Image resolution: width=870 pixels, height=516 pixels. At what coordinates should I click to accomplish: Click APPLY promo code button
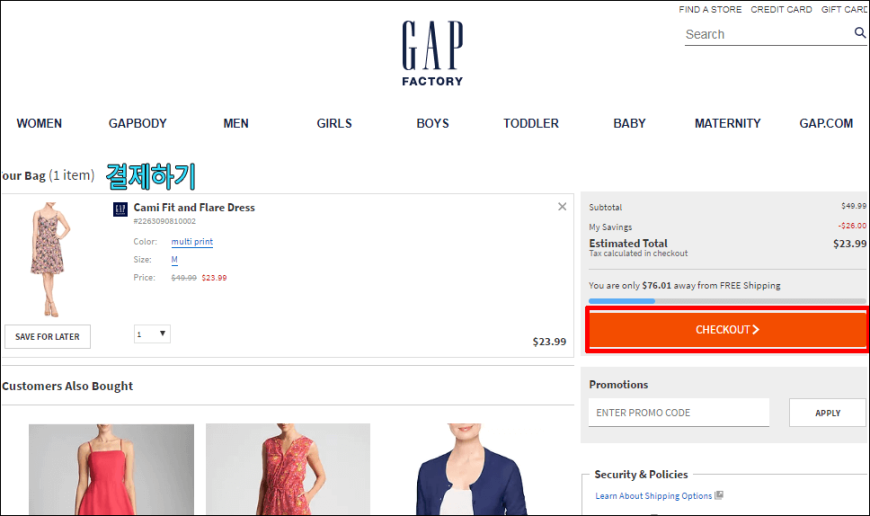point(827,413)
